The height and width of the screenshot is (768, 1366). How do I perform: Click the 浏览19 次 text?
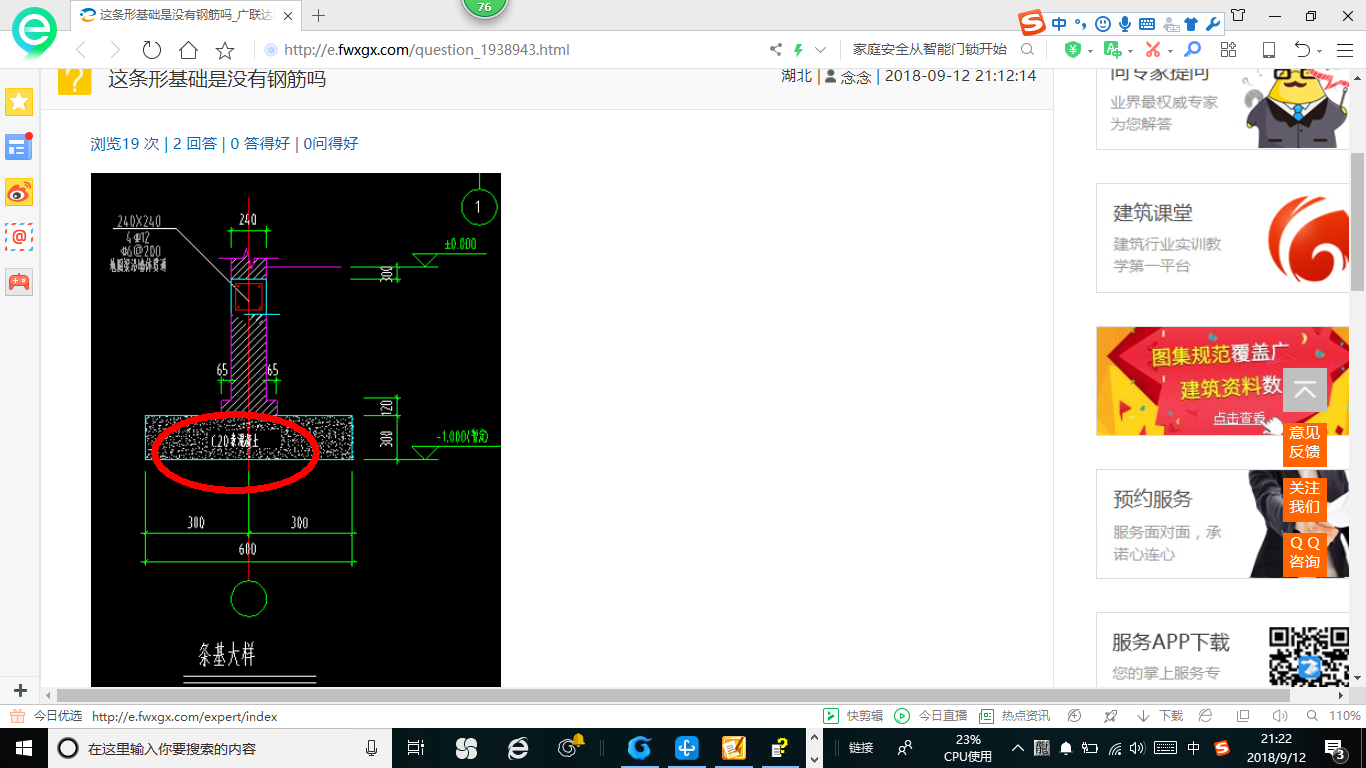click(124, 144)
